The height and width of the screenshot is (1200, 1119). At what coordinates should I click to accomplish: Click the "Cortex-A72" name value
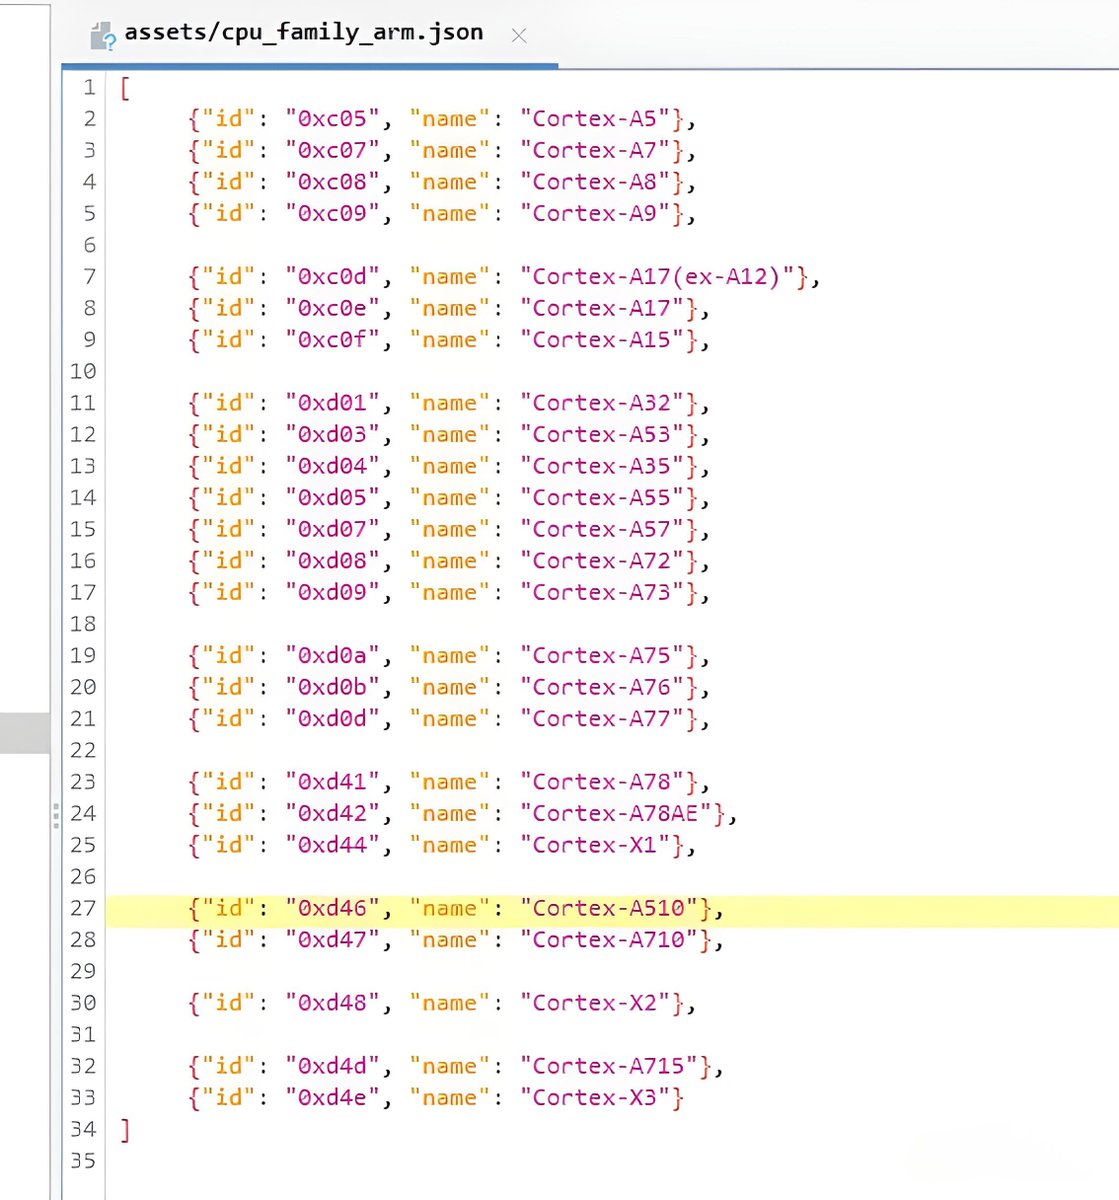pyautogui.click(x=602, y=561)
